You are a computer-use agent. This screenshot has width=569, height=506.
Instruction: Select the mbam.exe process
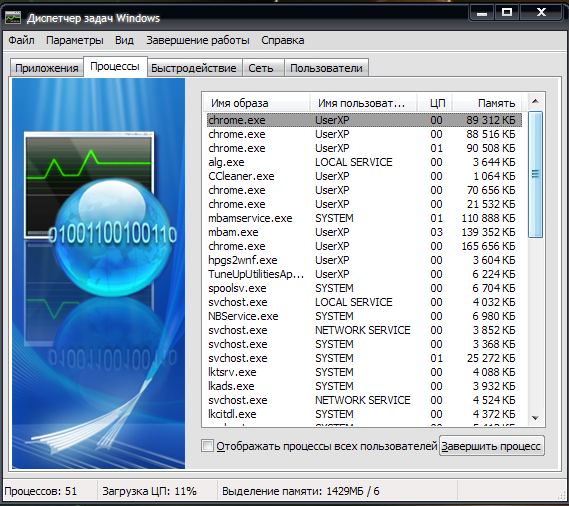[364, 232]
